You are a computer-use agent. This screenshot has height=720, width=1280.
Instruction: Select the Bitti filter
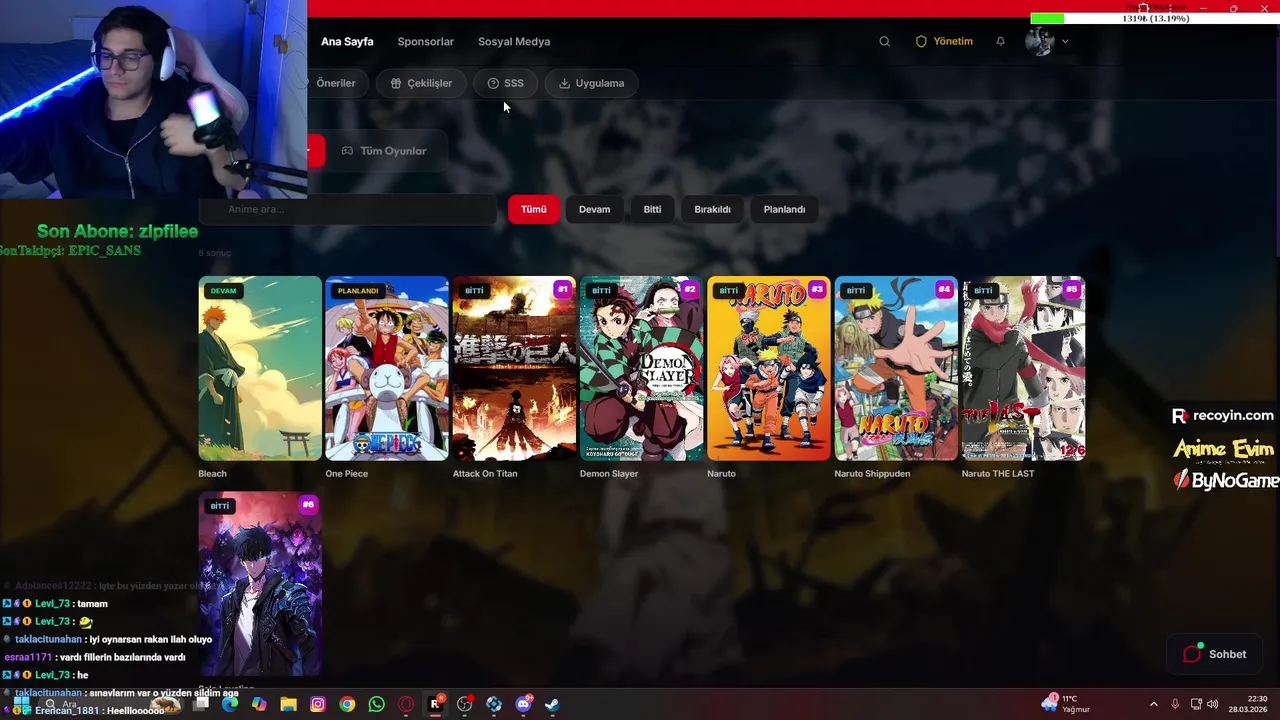click(652, 209)
